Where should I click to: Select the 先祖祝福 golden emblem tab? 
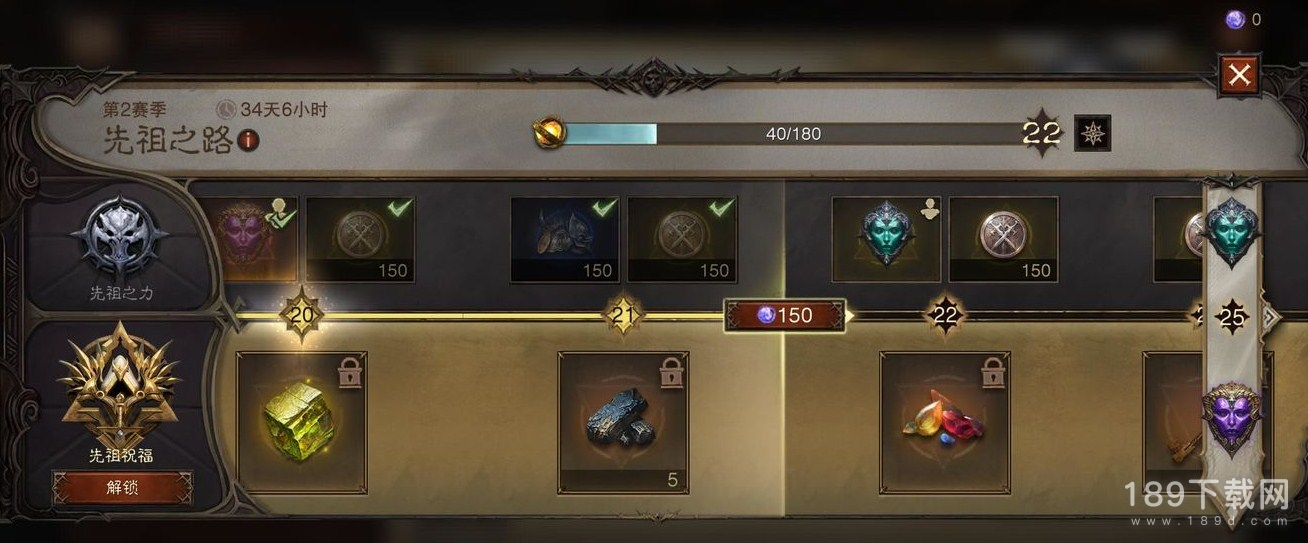click(x=119, y=393)
